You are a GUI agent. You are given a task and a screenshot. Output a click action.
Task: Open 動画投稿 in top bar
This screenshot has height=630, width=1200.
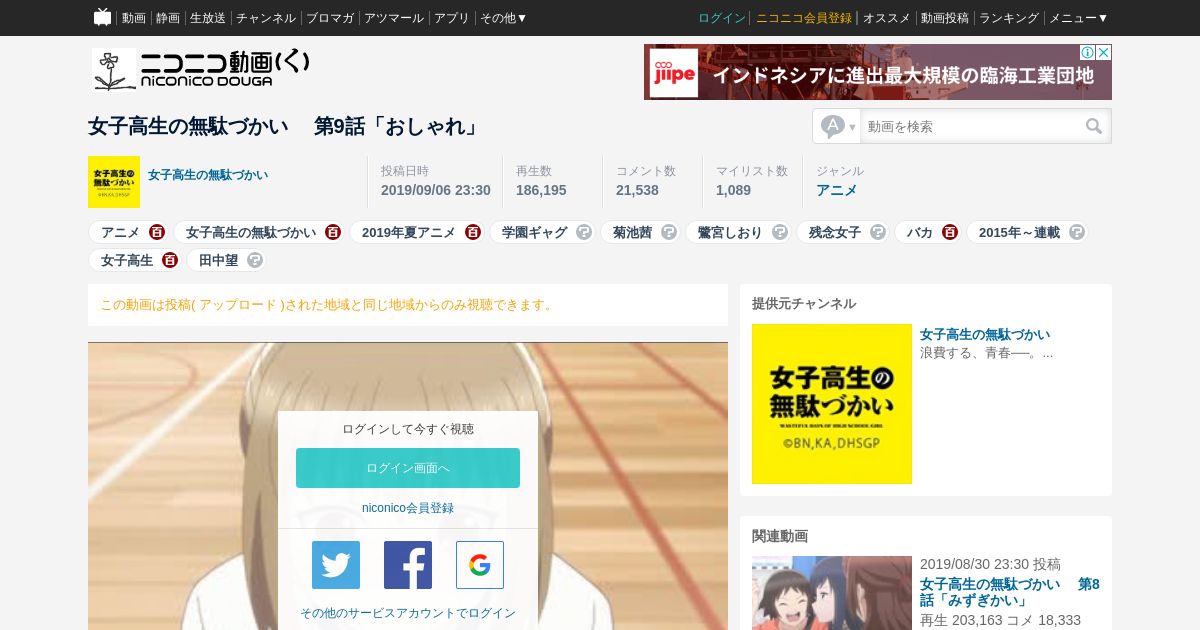point(945,18)
